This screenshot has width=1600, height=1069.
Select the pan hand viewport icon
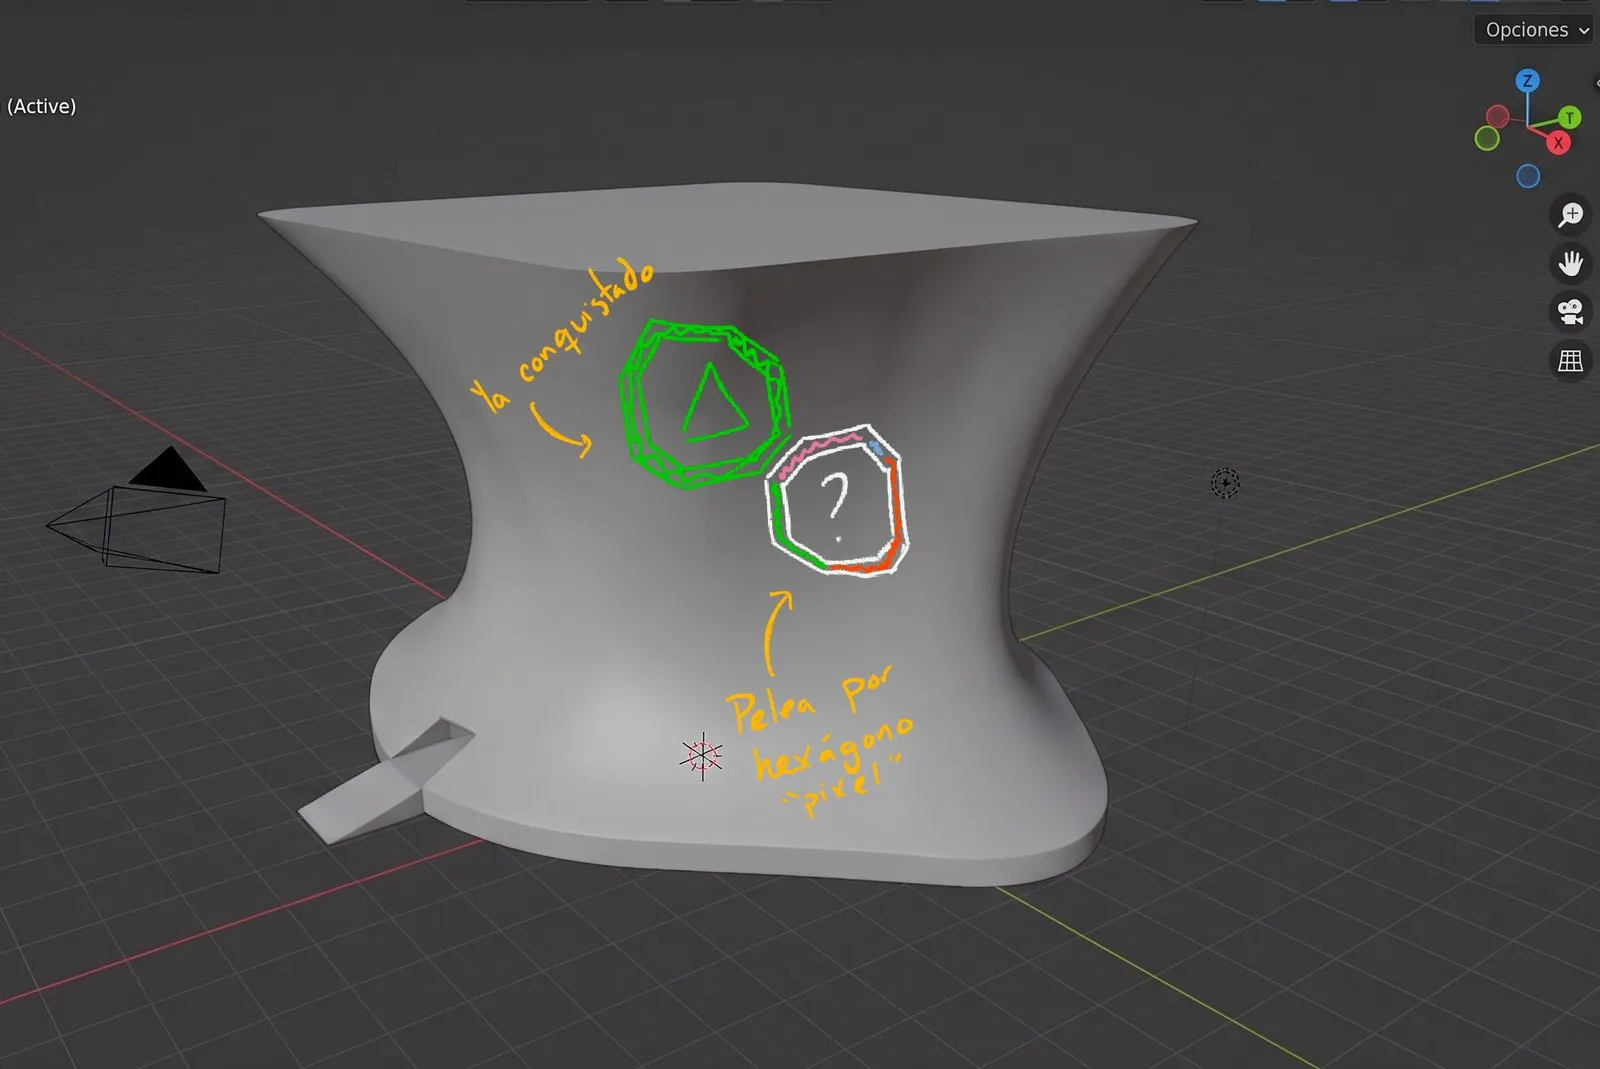1570,263
